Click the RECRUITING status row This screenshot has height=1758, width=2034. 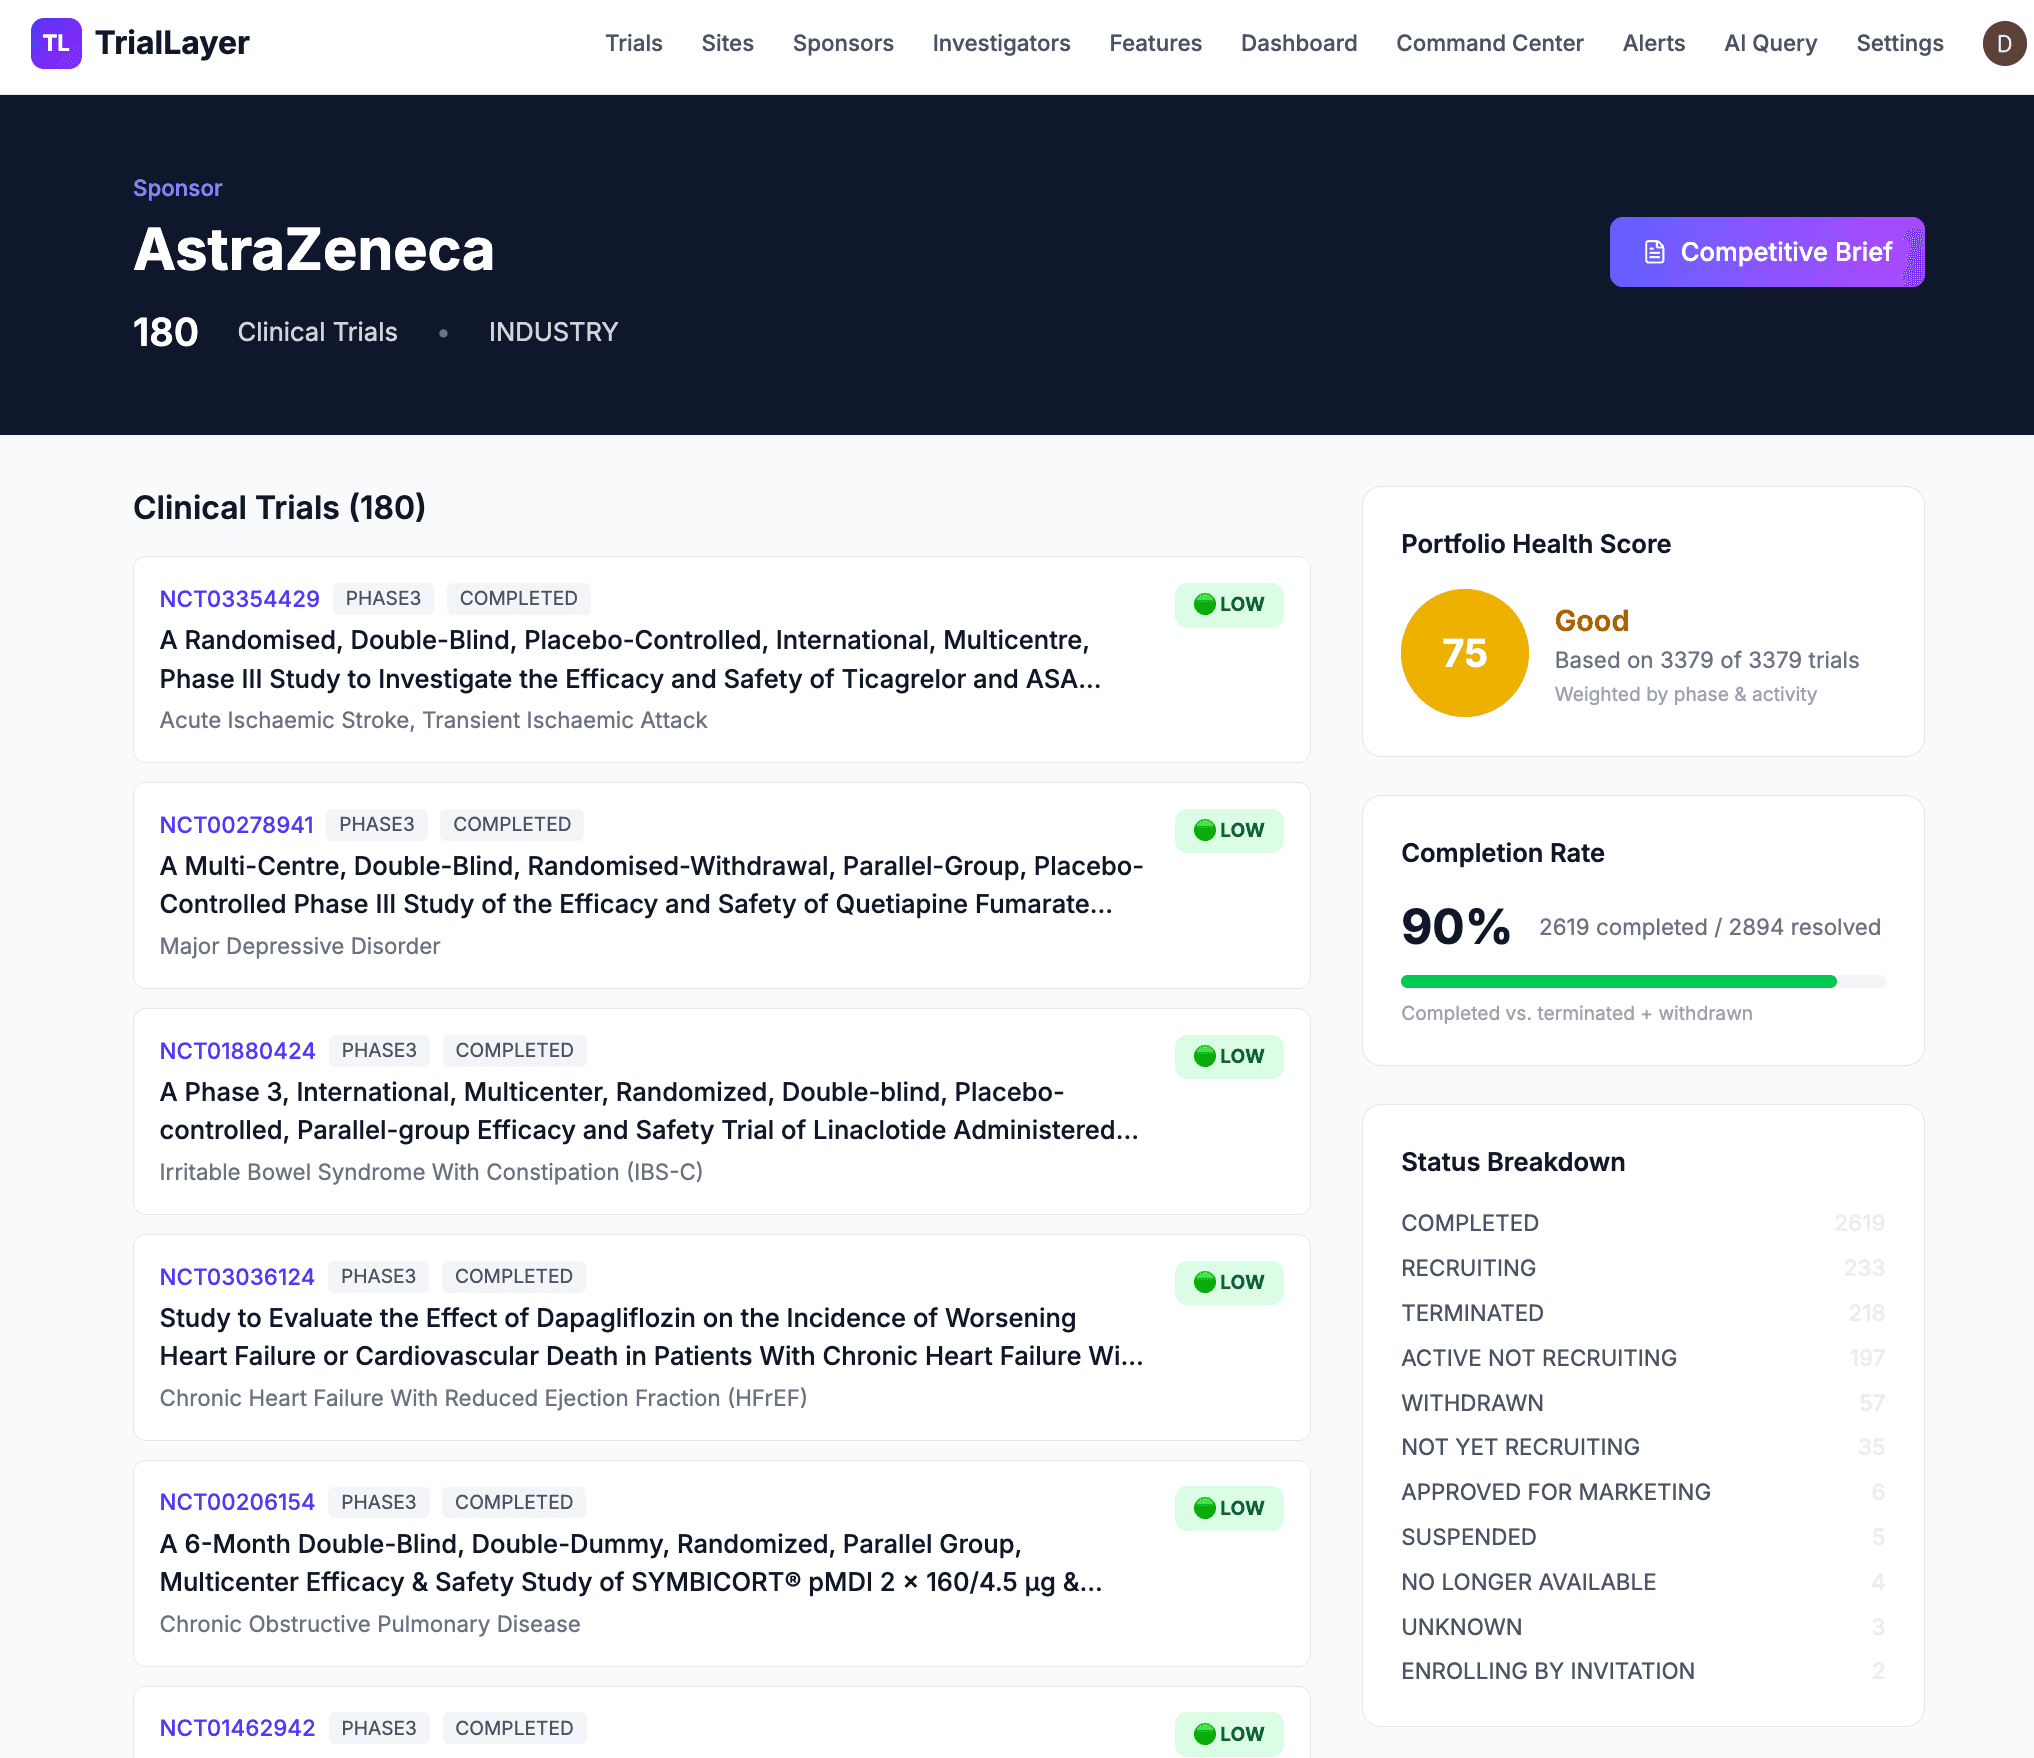click(x=1643, y=1268)
